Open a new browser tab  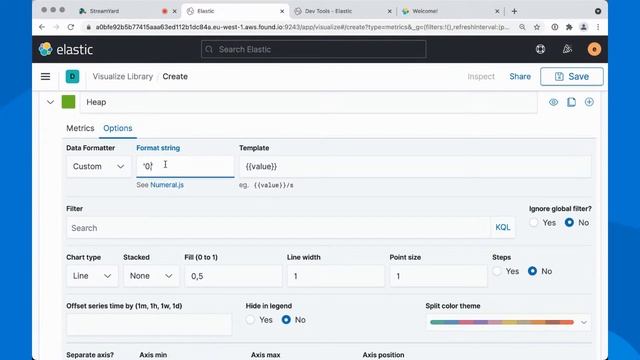[514, 11]
